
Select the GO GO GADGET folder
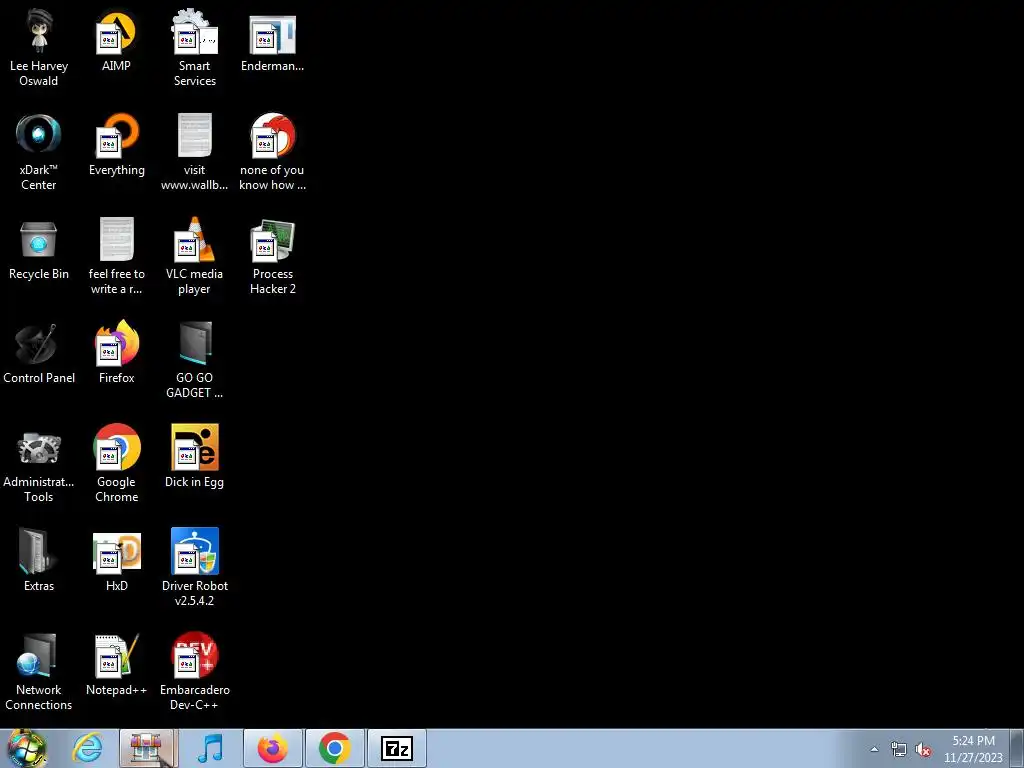tap(195, 359)
